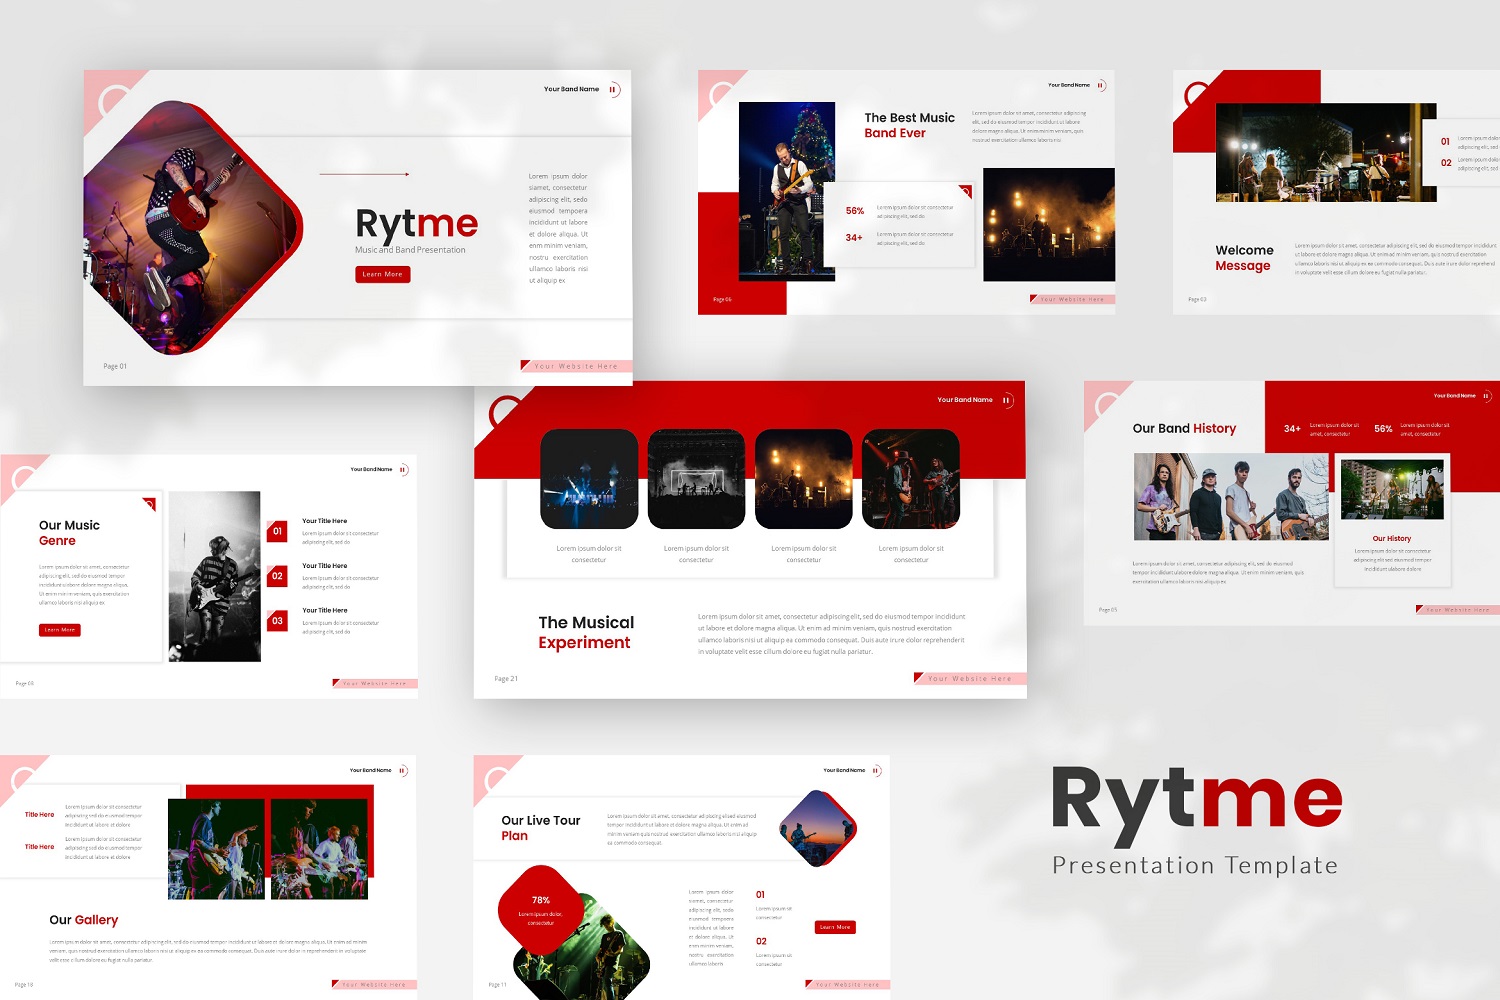
Task: Click Your Website Here on the Our Gallery slide
Action: coord(375,985)
